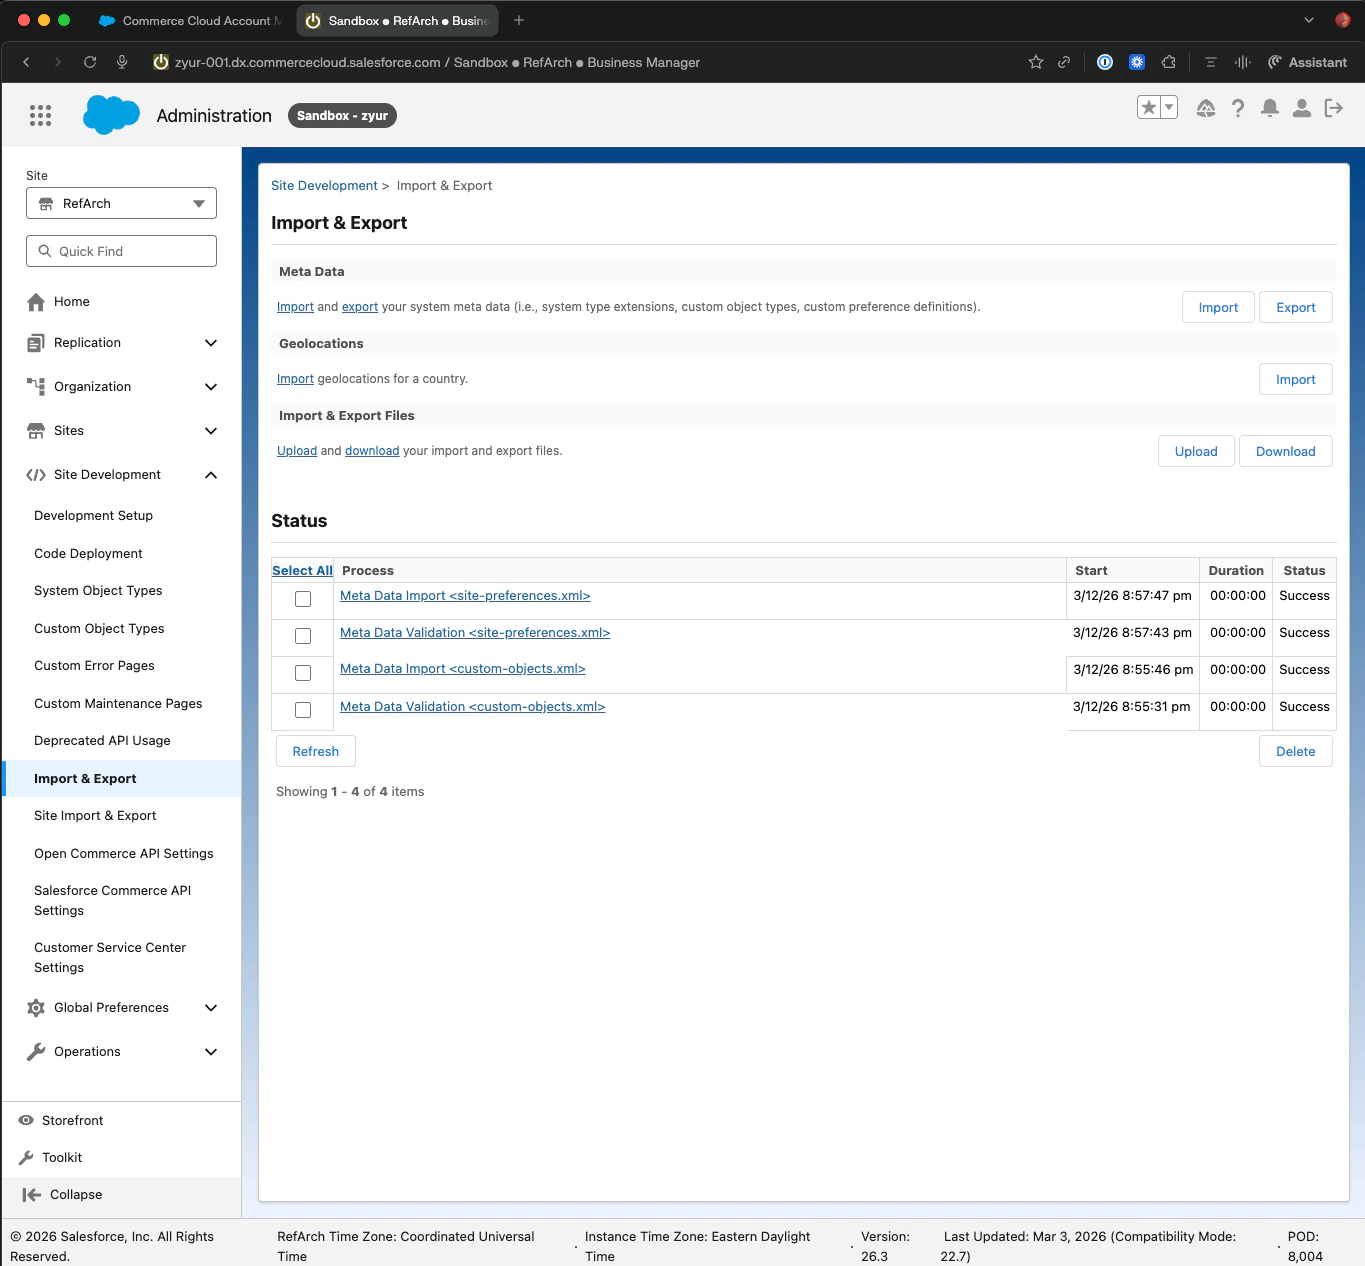Open the RefArch site dropdown
This screenshot has width=1365, height=1266.
[x=121, y=203]
